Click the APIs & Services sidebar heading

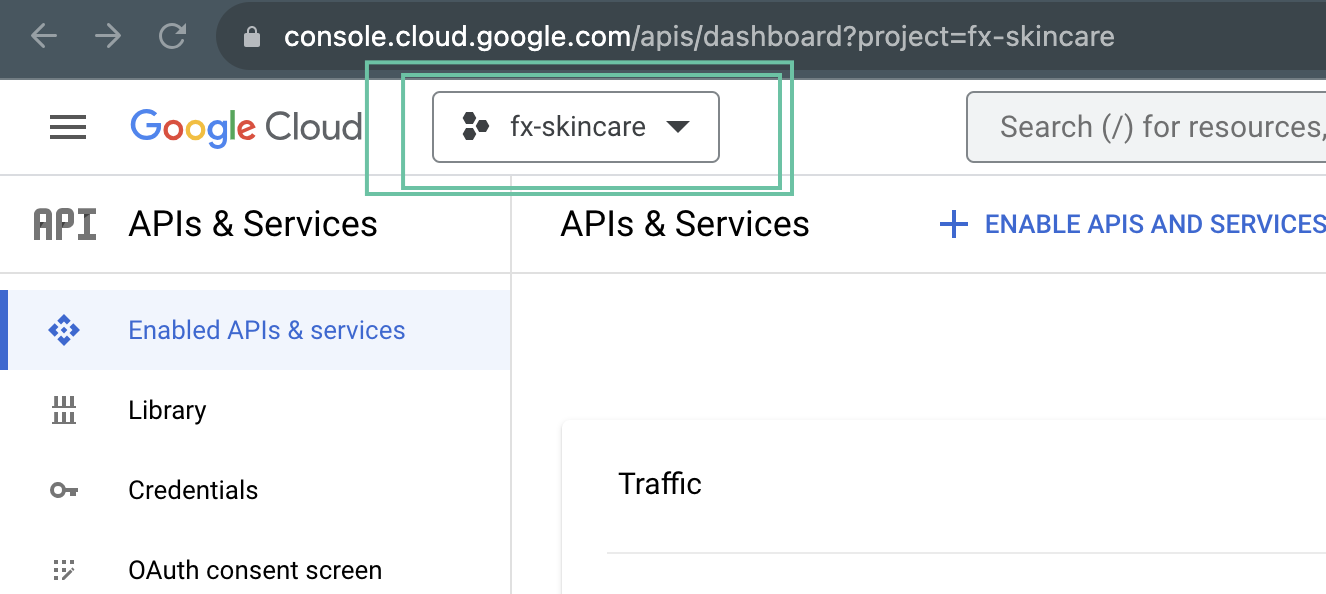(x=253, y=224)
